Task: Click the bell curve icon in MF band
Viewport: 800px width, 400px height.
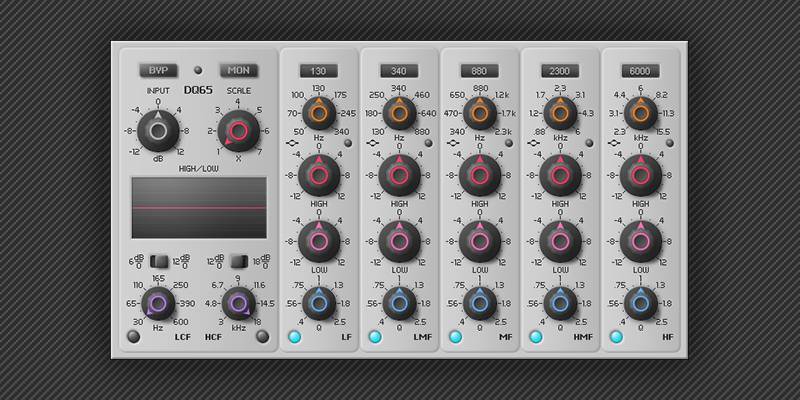Action: [453, 143]
